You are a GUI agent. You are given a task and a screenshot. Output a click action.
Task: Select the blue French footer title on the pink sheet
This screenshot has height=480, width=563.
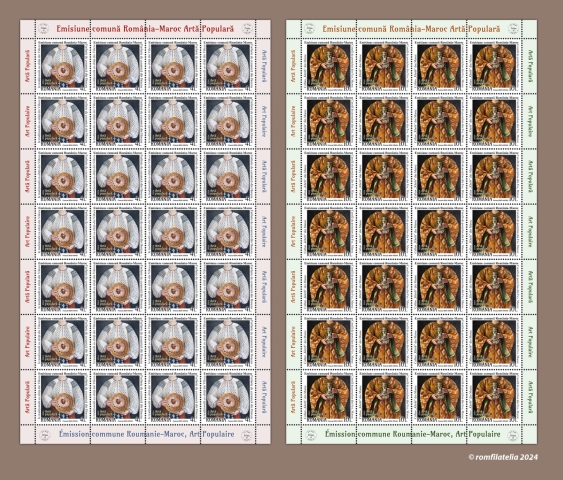pos(146,434)
